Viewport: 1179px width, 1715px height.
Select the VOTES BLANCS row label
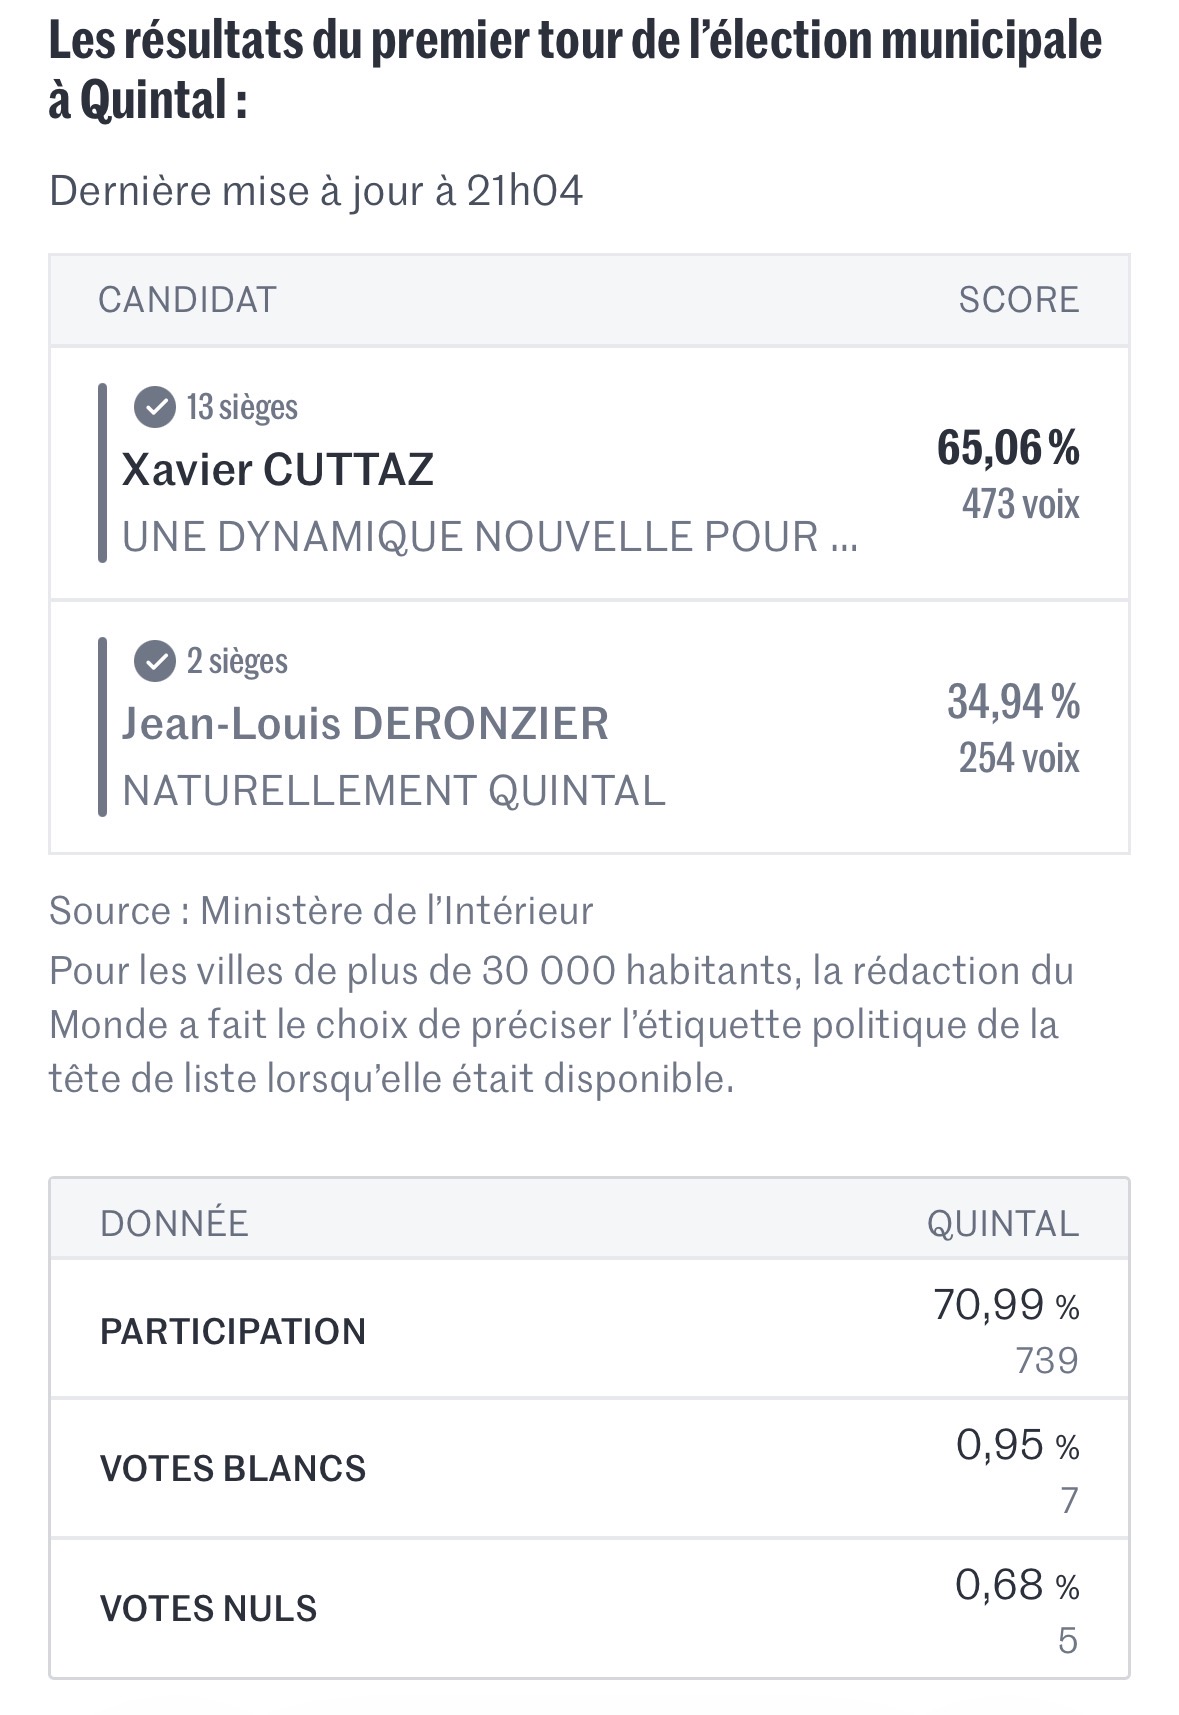[233, 1469]
